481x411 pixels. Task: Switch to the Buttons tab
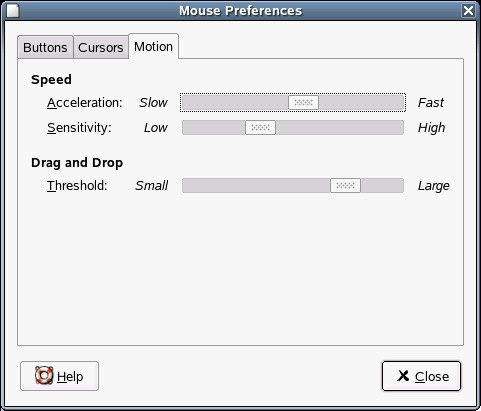click(x=45, y=47)
